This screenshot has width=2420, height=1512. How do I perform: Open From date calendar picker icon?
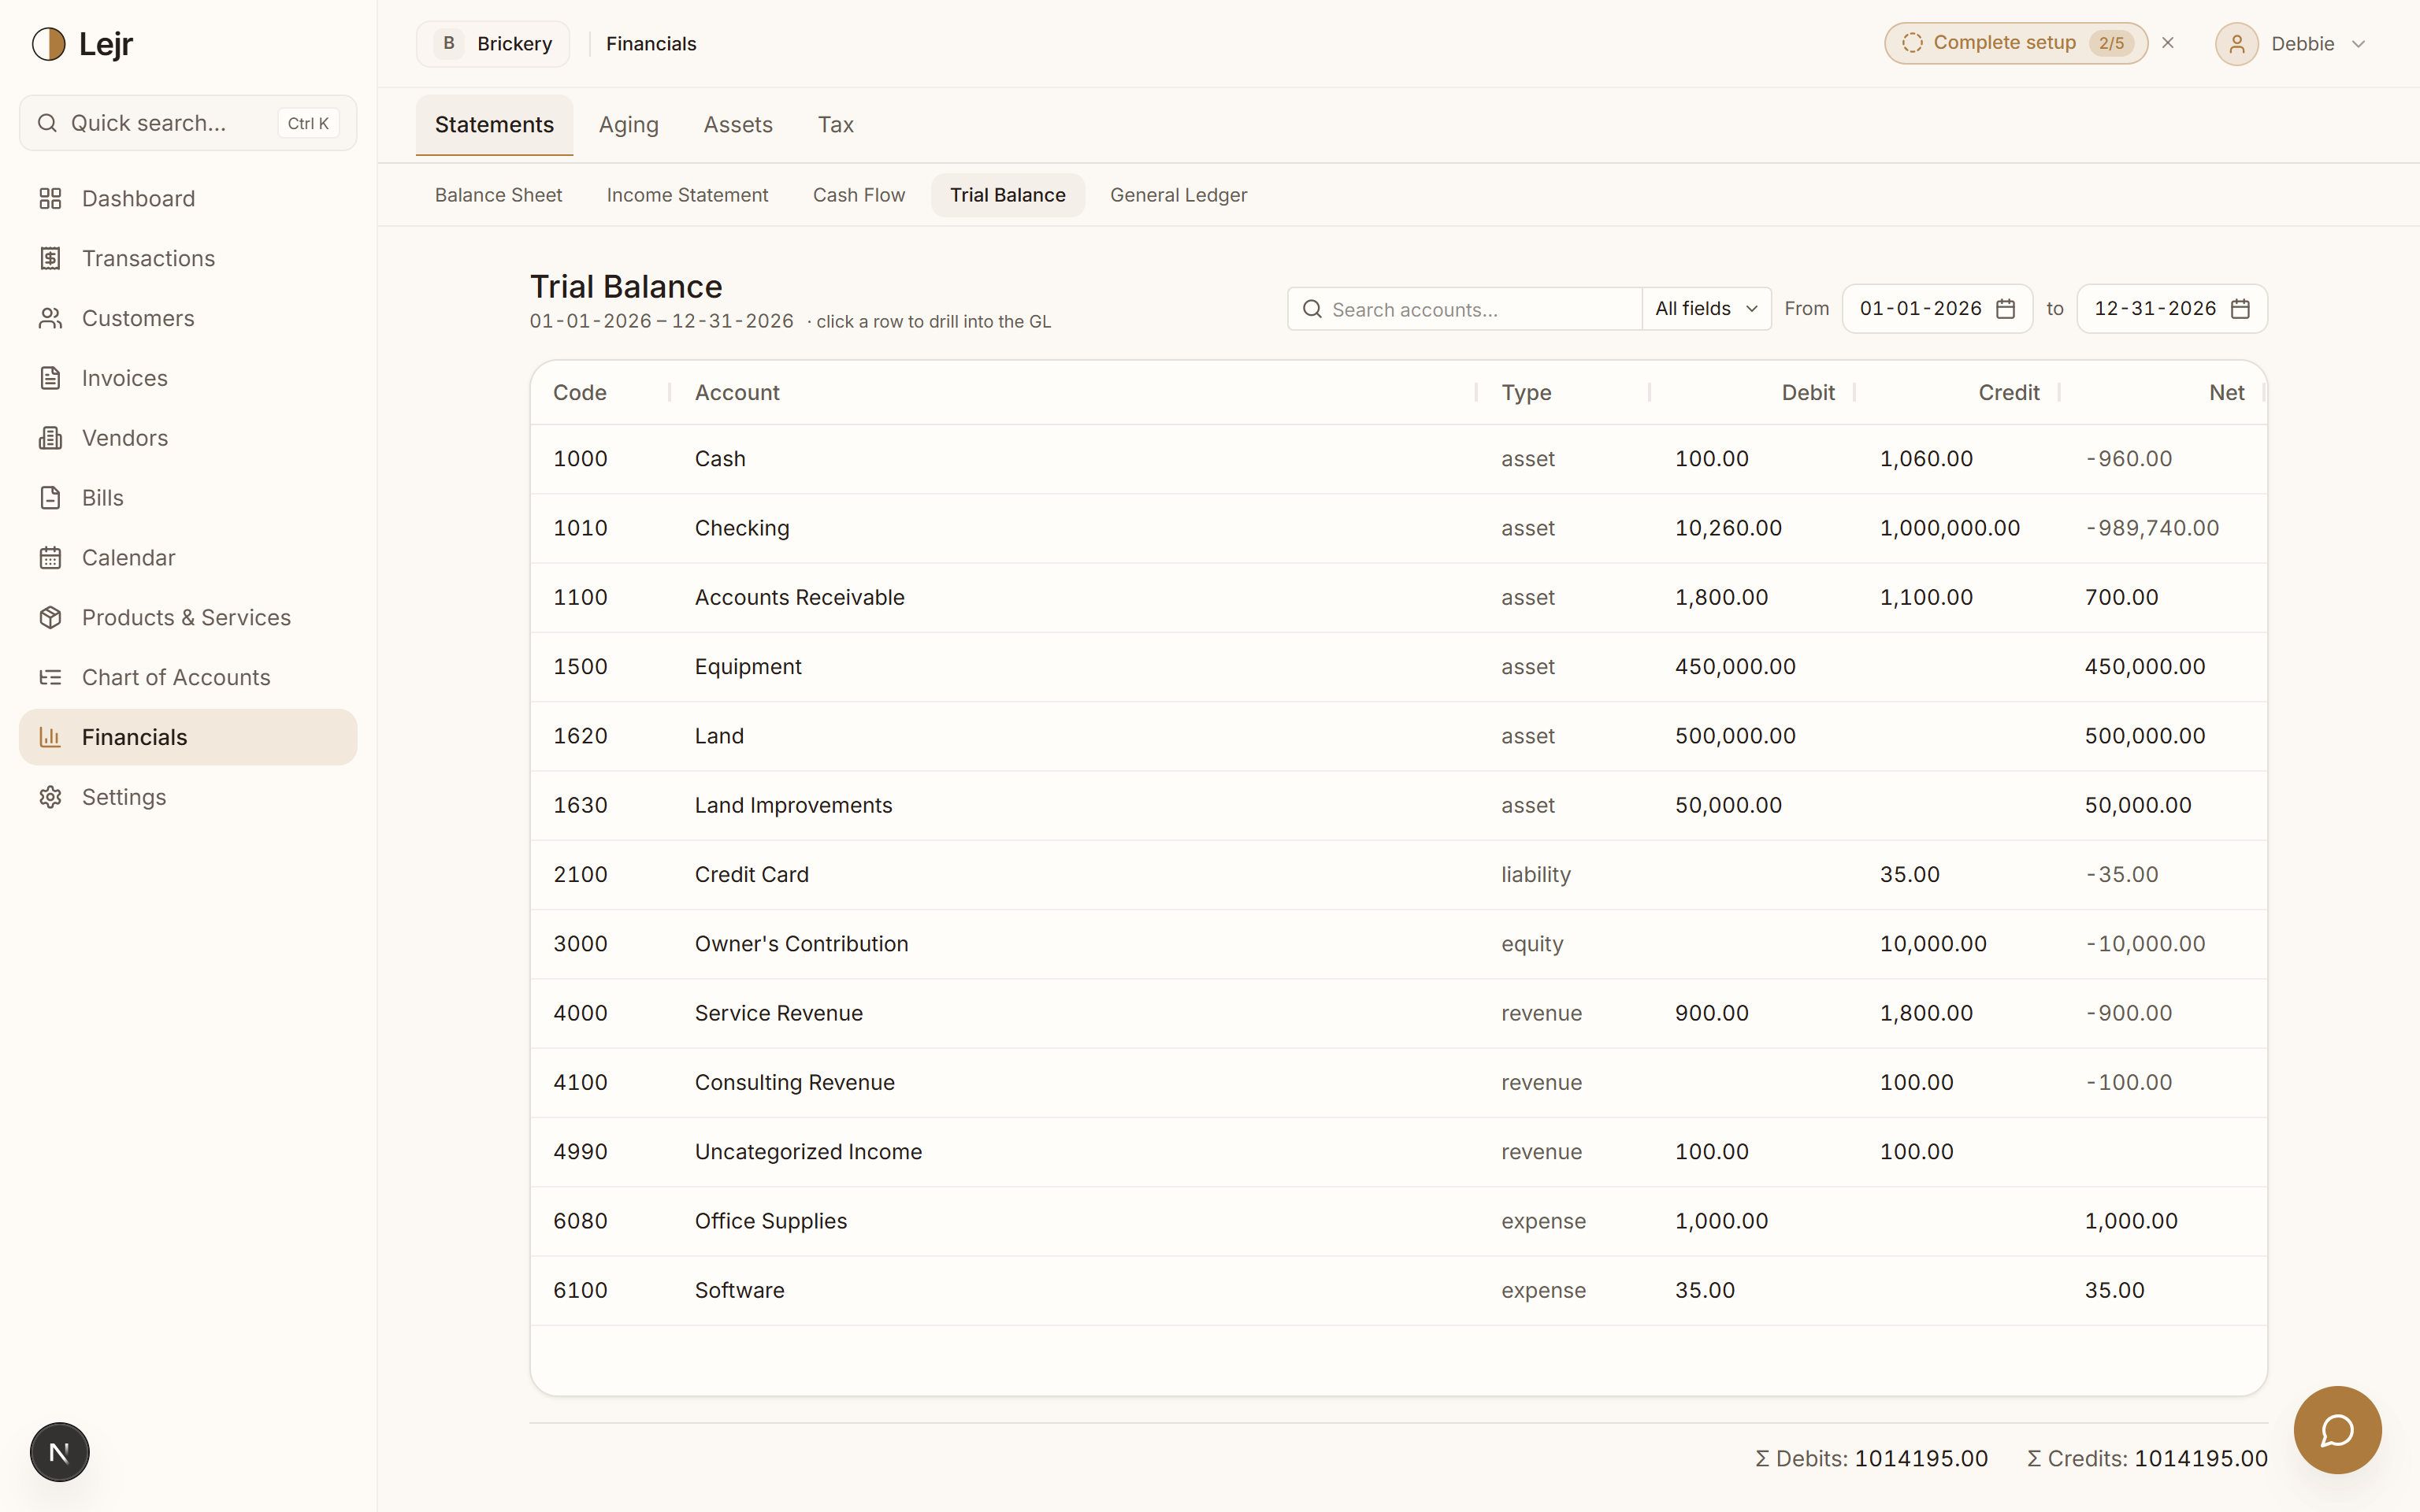(2005, 309)
